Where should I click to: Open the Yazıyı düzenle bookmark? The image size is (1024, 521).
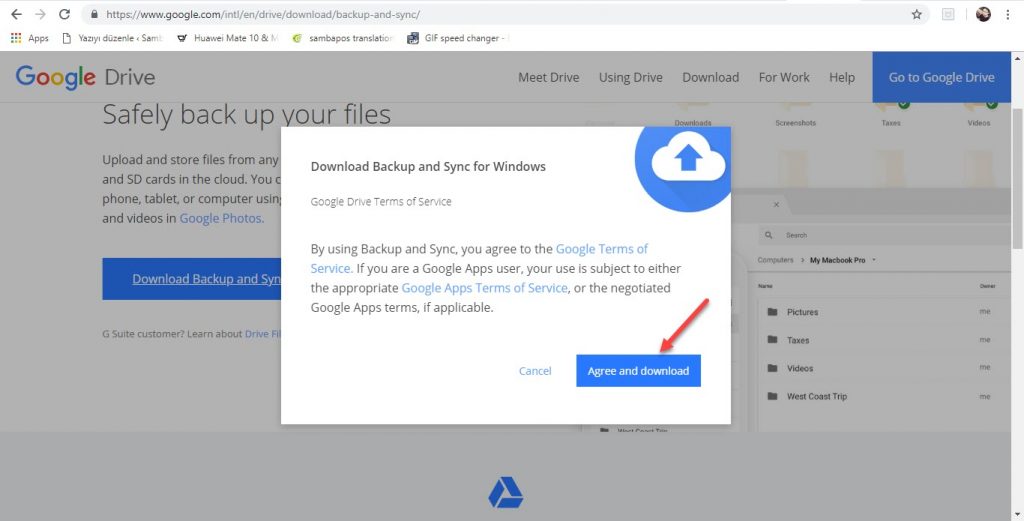click(112, 39)
